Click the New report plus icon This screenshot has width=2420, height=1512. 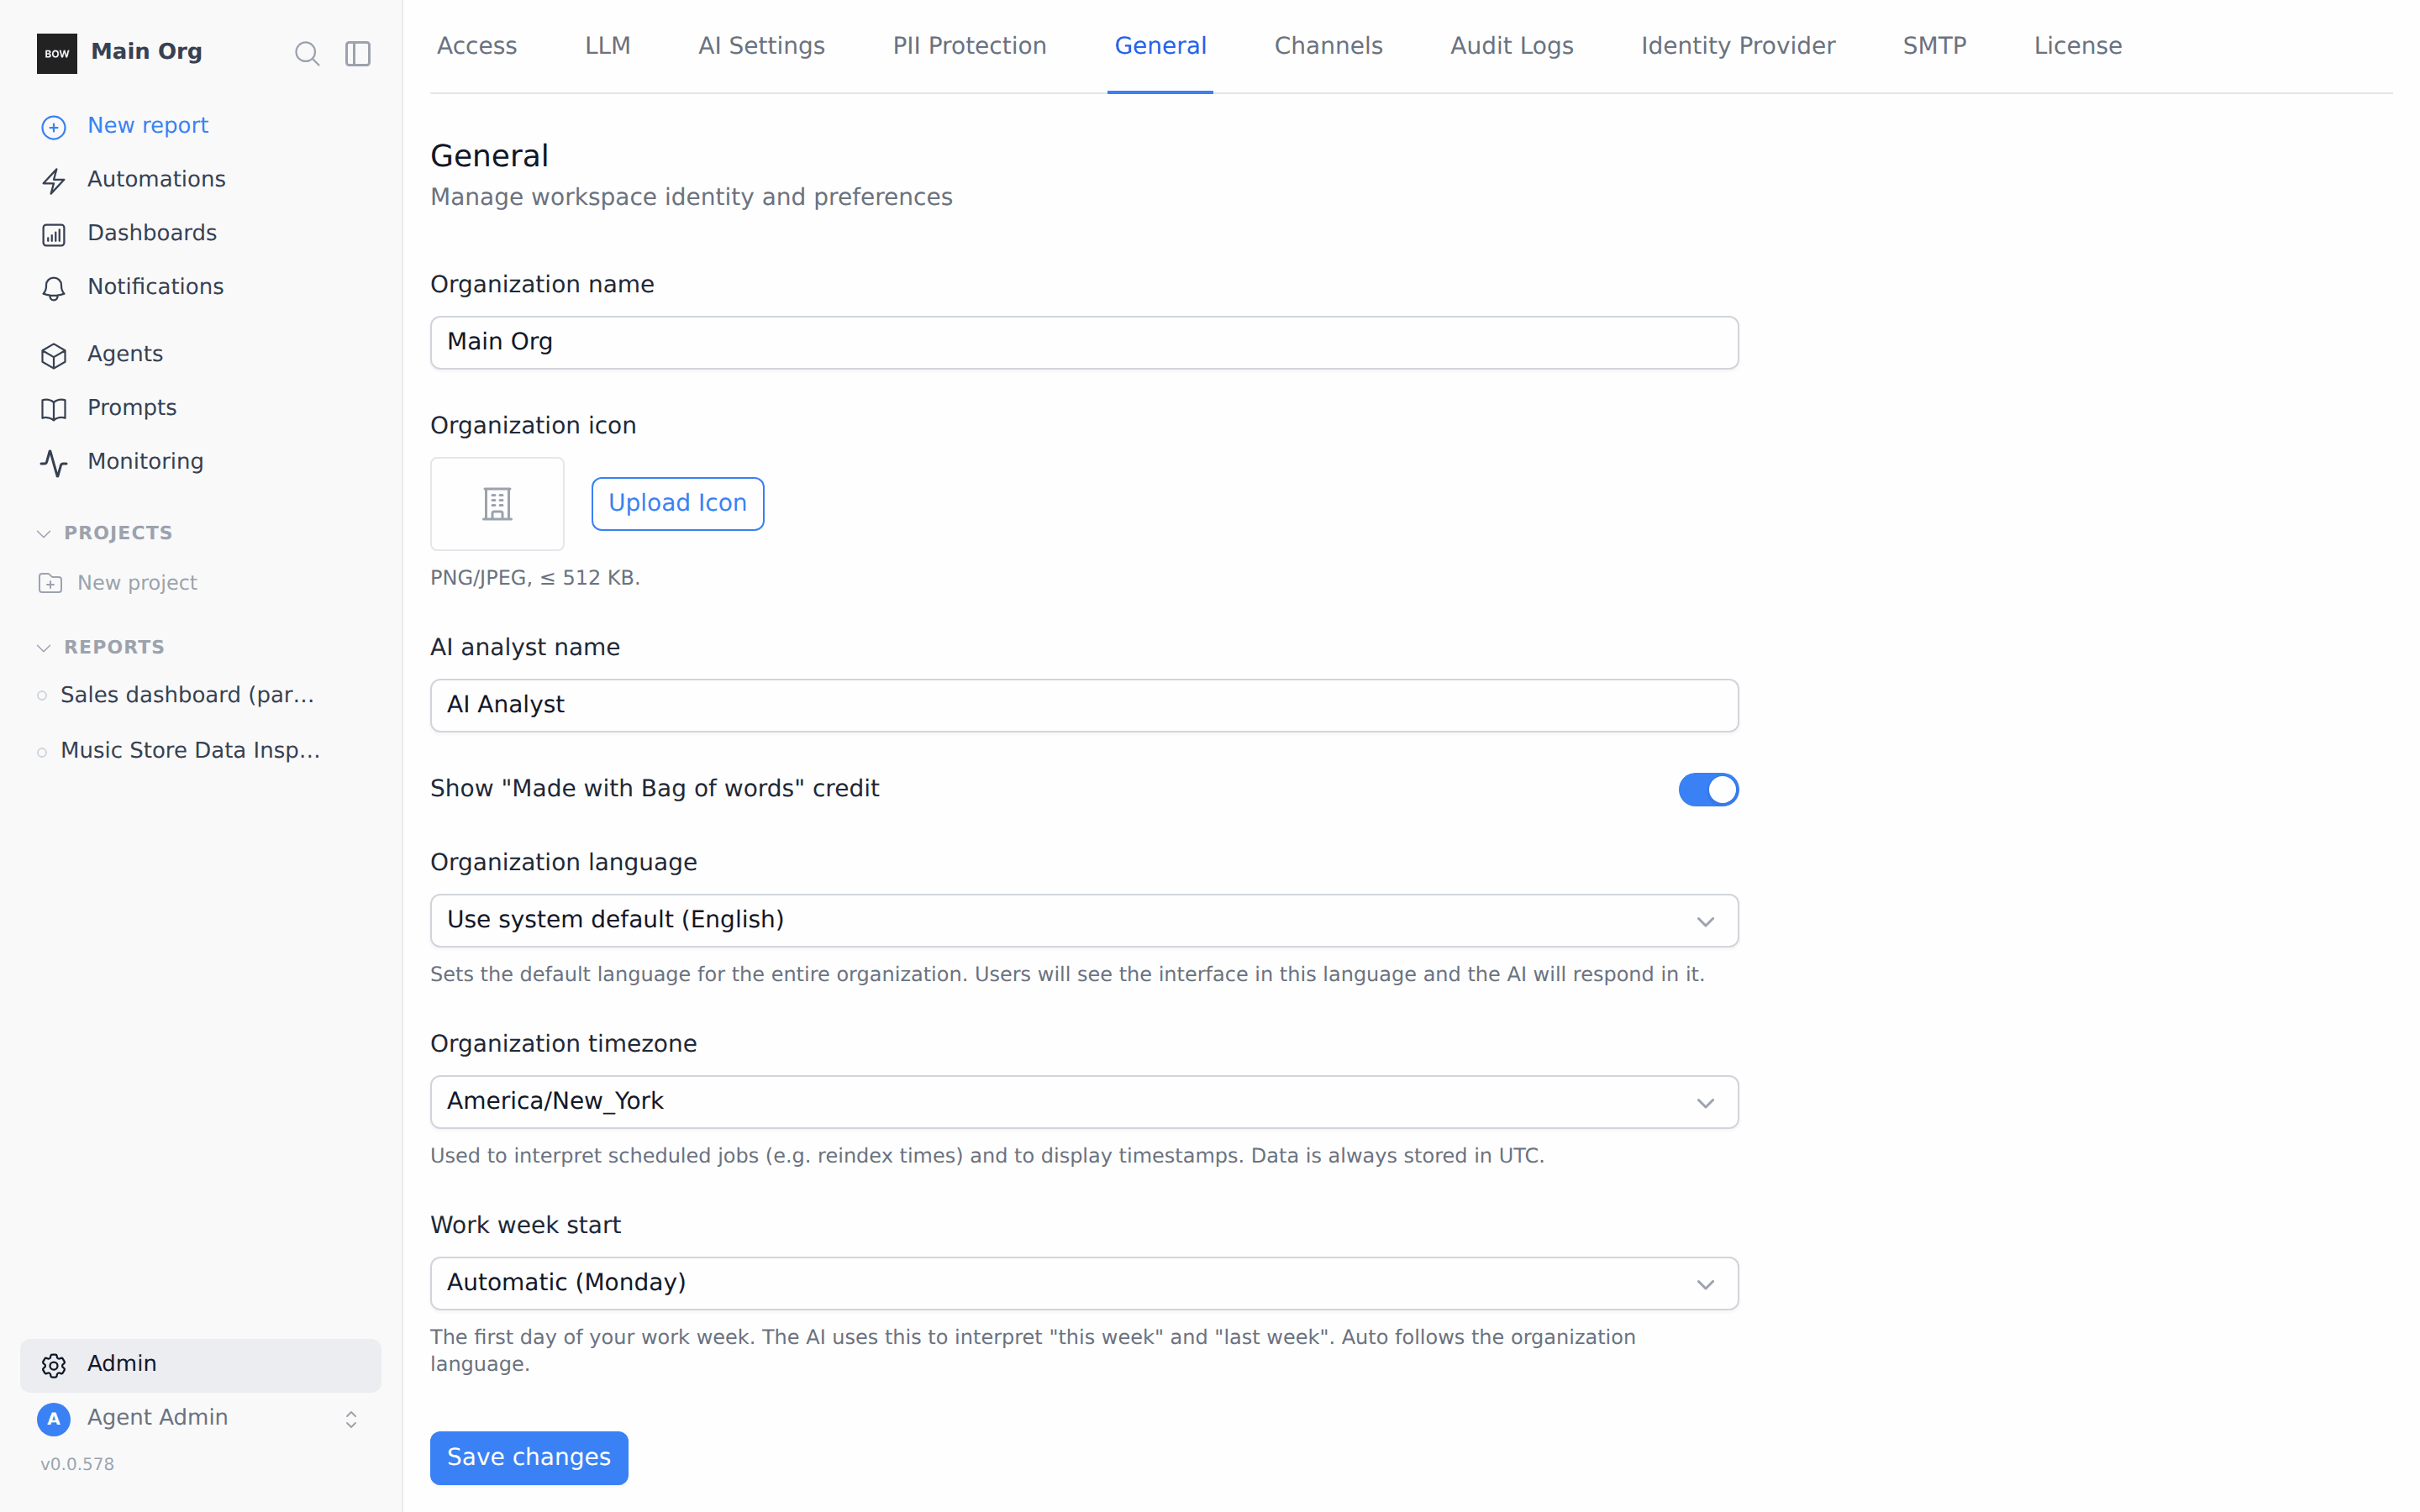54,127
